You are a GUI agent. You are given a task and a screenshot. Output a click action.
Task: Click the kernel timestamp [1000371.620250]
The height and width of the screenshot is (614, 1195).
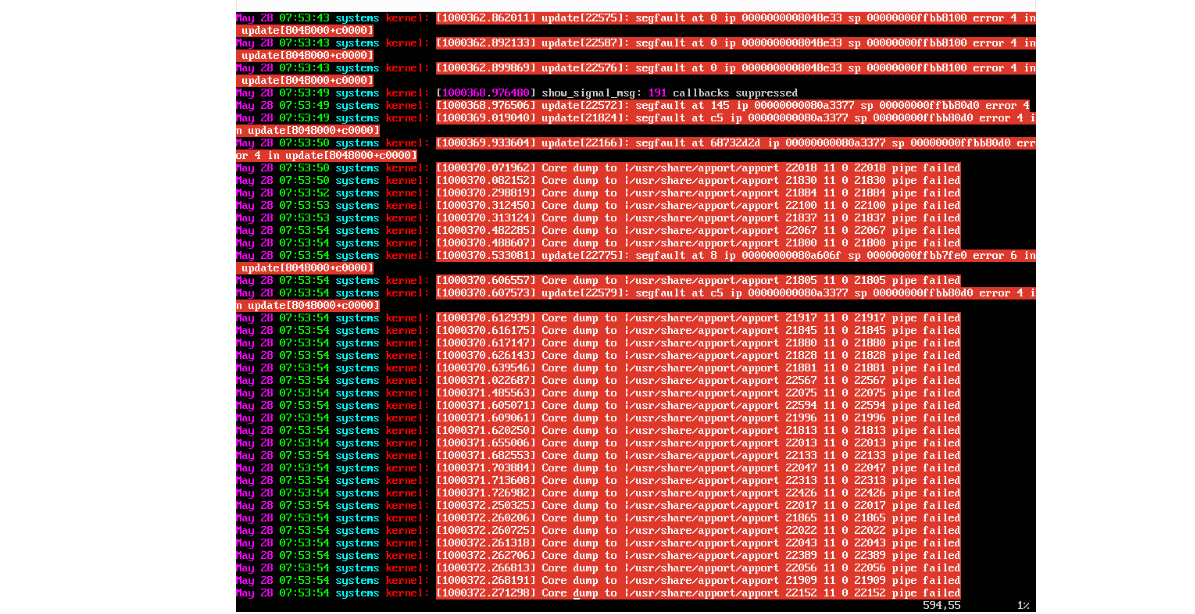tap(486, 430)
